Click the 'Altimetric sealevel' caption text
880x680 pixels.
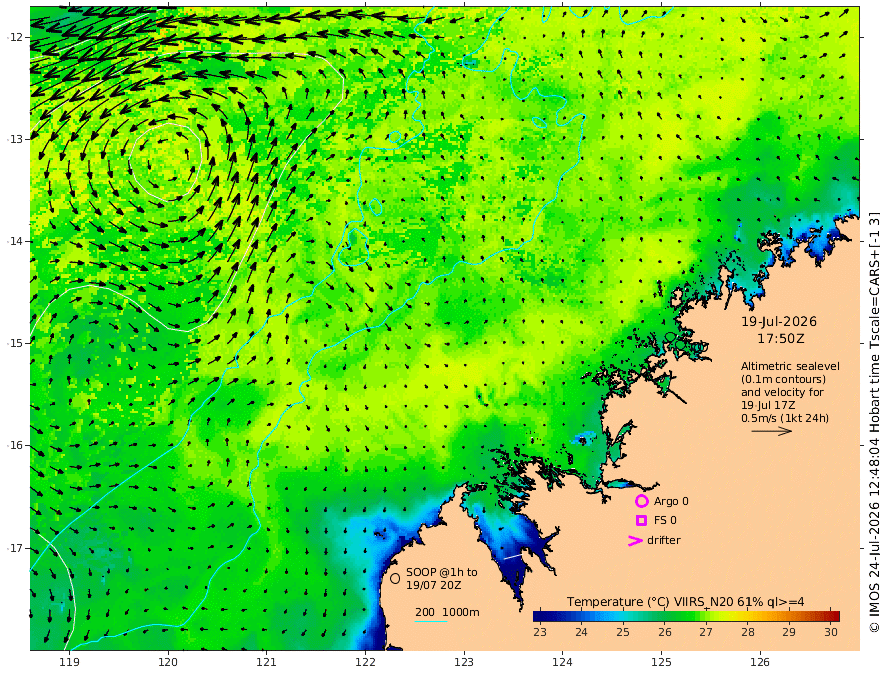790,366
